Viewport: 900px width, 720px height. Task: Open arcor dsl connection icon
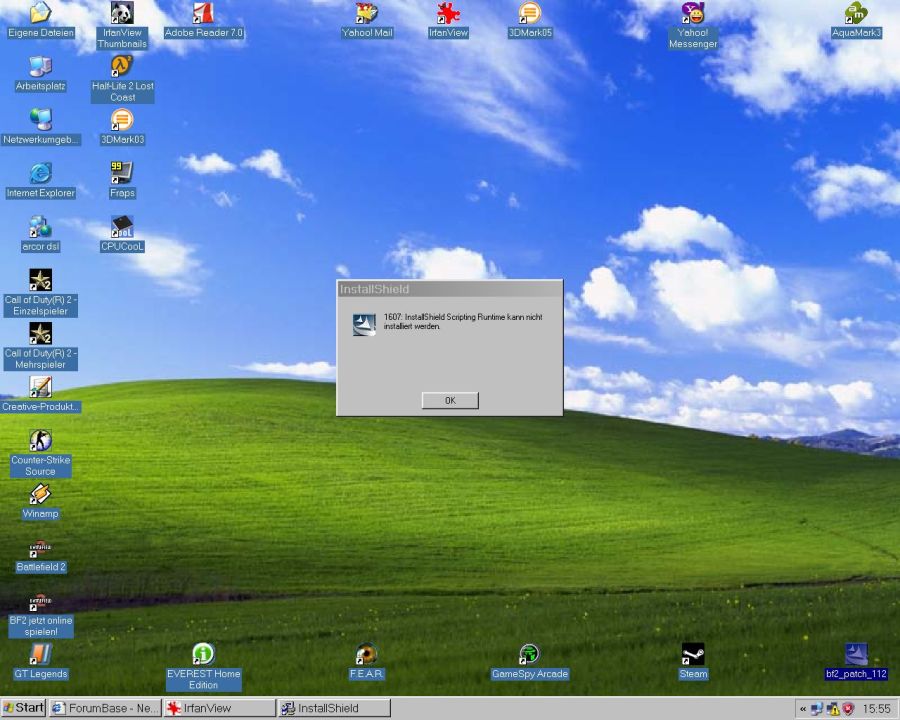tap(40, 234)
